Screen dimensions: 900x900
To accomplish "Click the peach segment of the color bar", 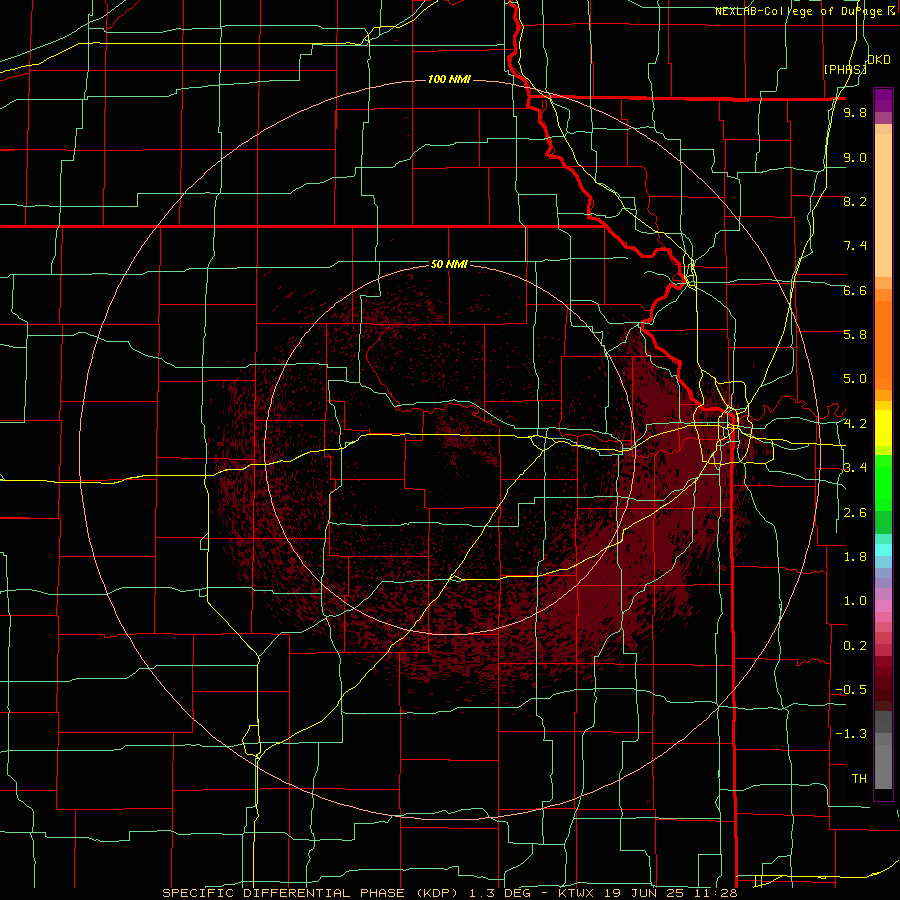I will (x=883, y=205).
